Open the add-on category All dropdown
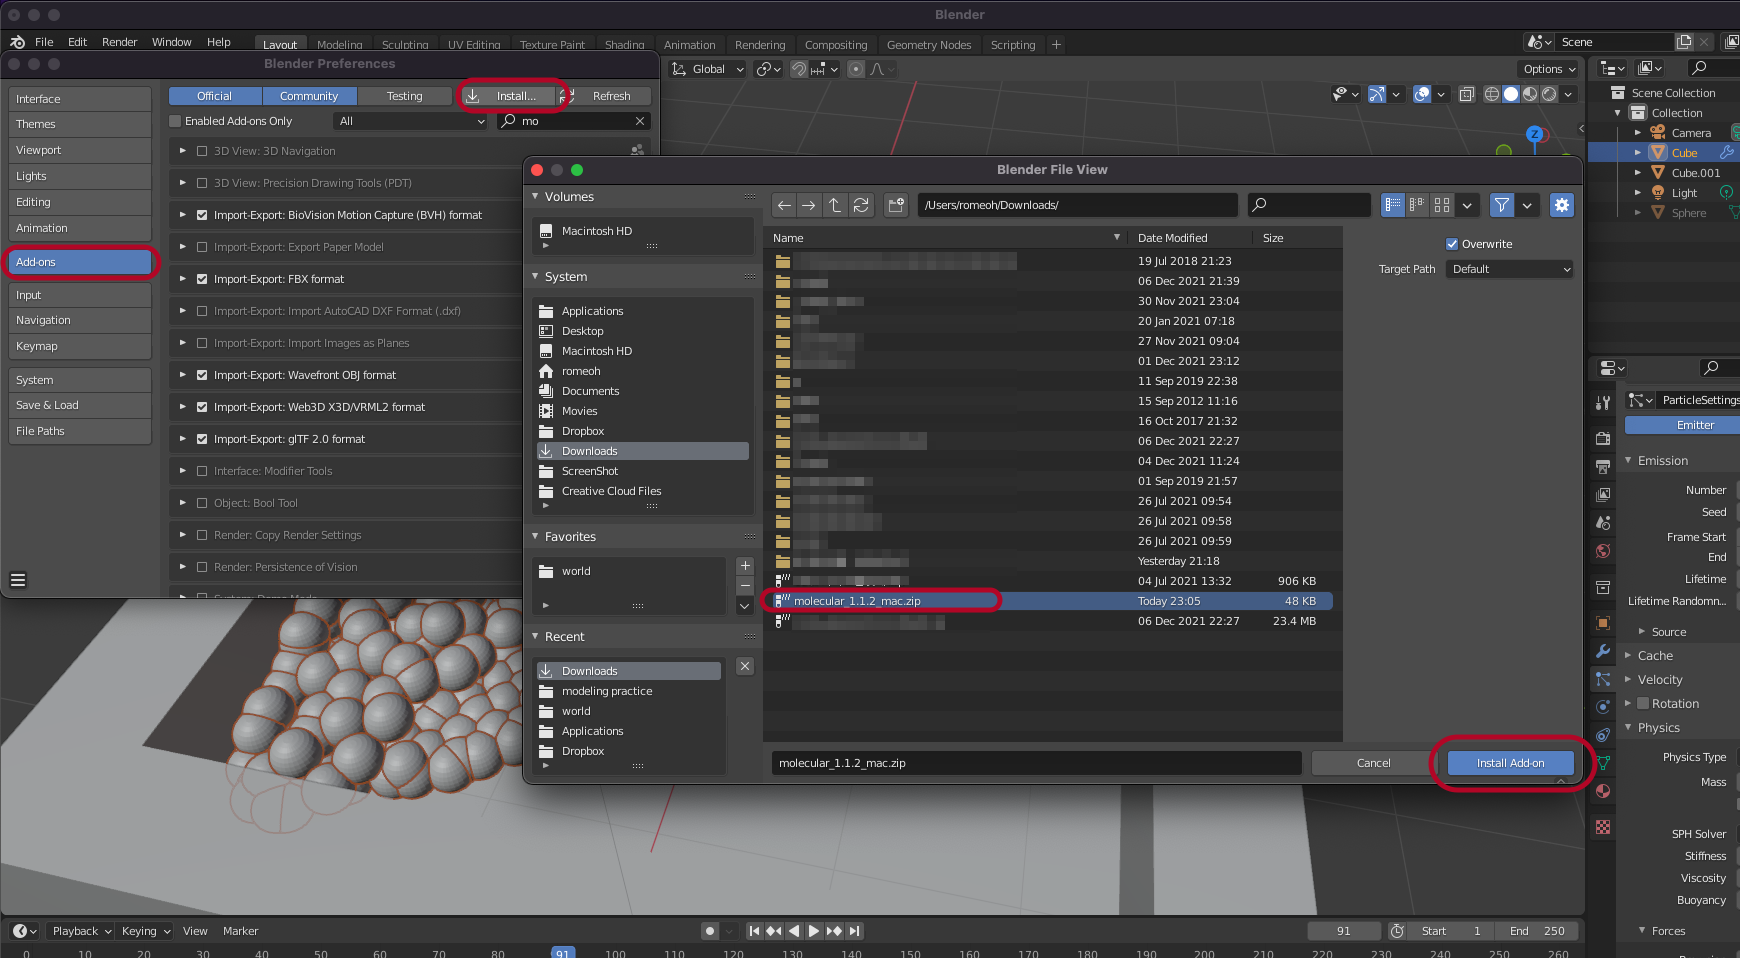Image resolution: width=1740 pixels, height=958 pixels. click(411, 121)
